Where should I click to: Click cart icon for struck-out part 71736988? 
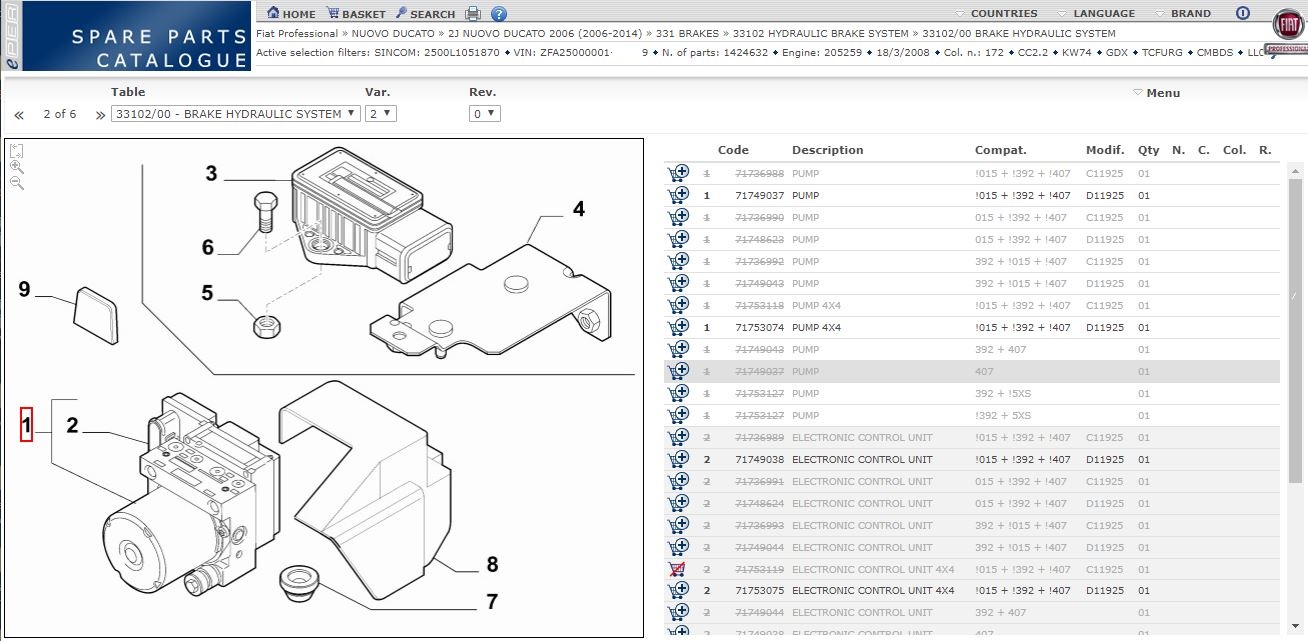click(x=679, y=172)
